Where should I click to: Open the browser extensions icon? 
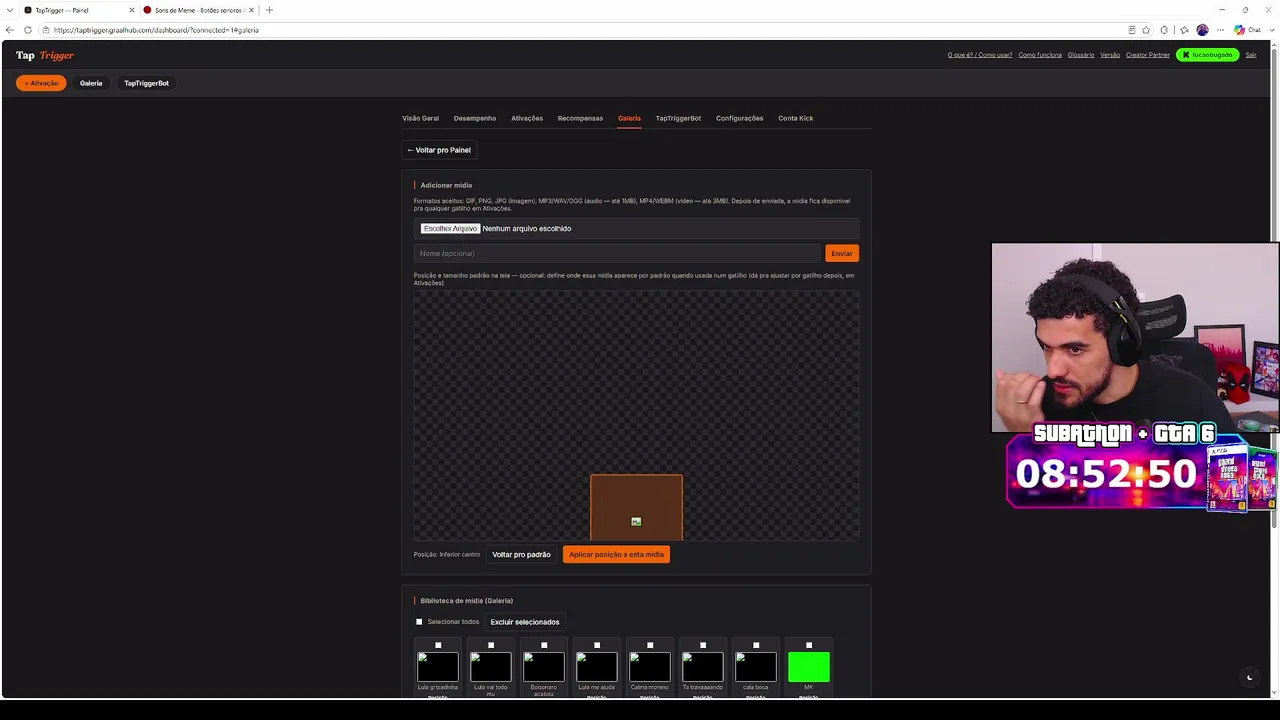pos(1164,30)
